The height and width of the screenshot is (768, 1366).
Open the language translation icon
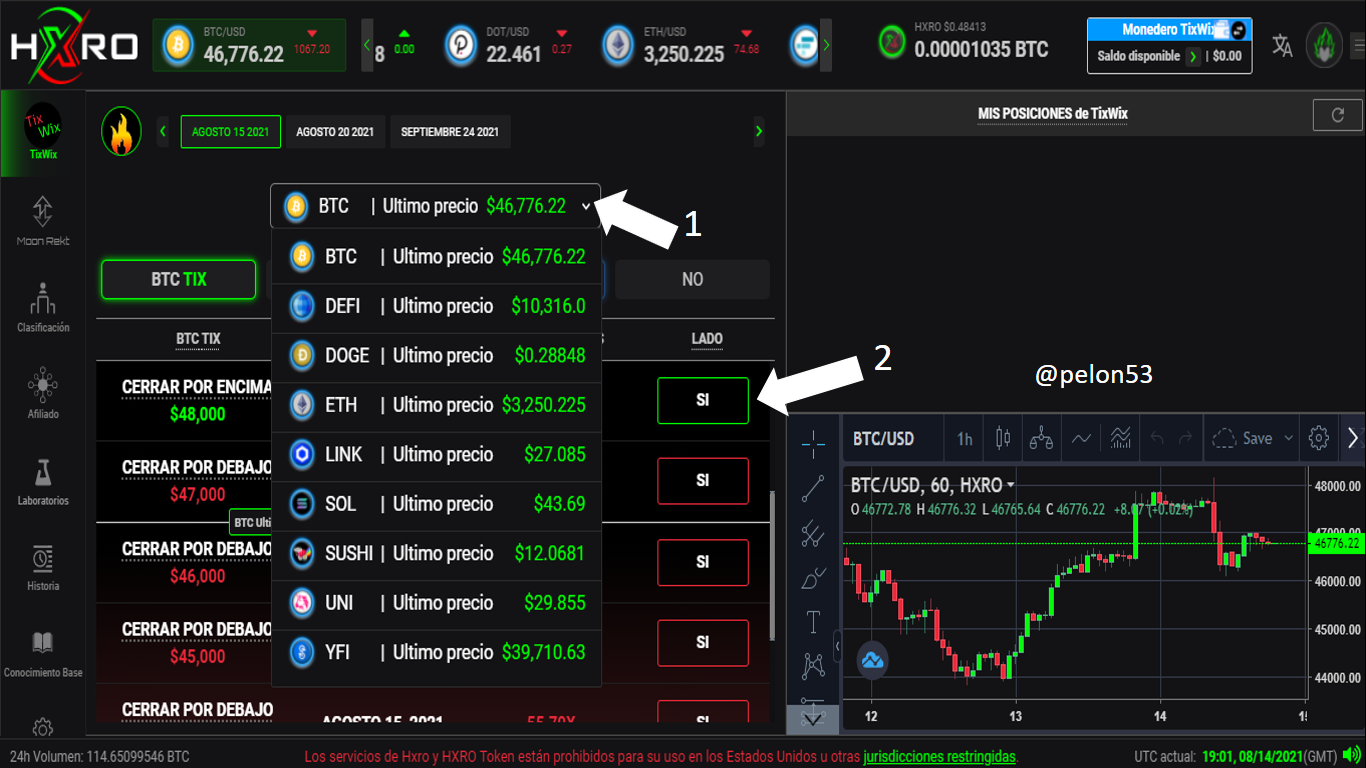tap(1282, 45)
